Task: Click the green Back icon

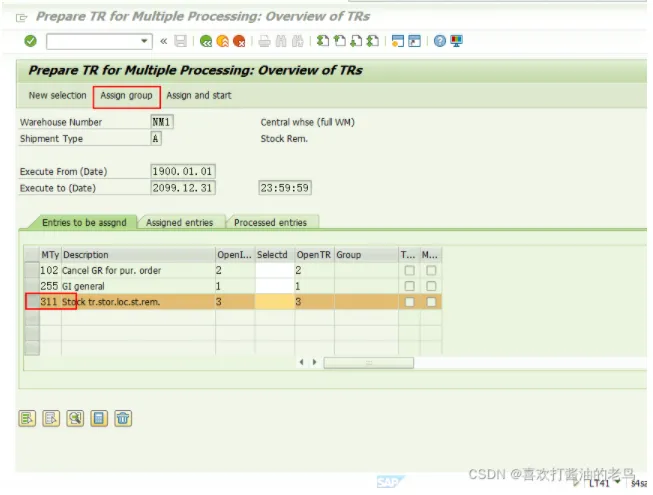Action: [x=206, y=41]
